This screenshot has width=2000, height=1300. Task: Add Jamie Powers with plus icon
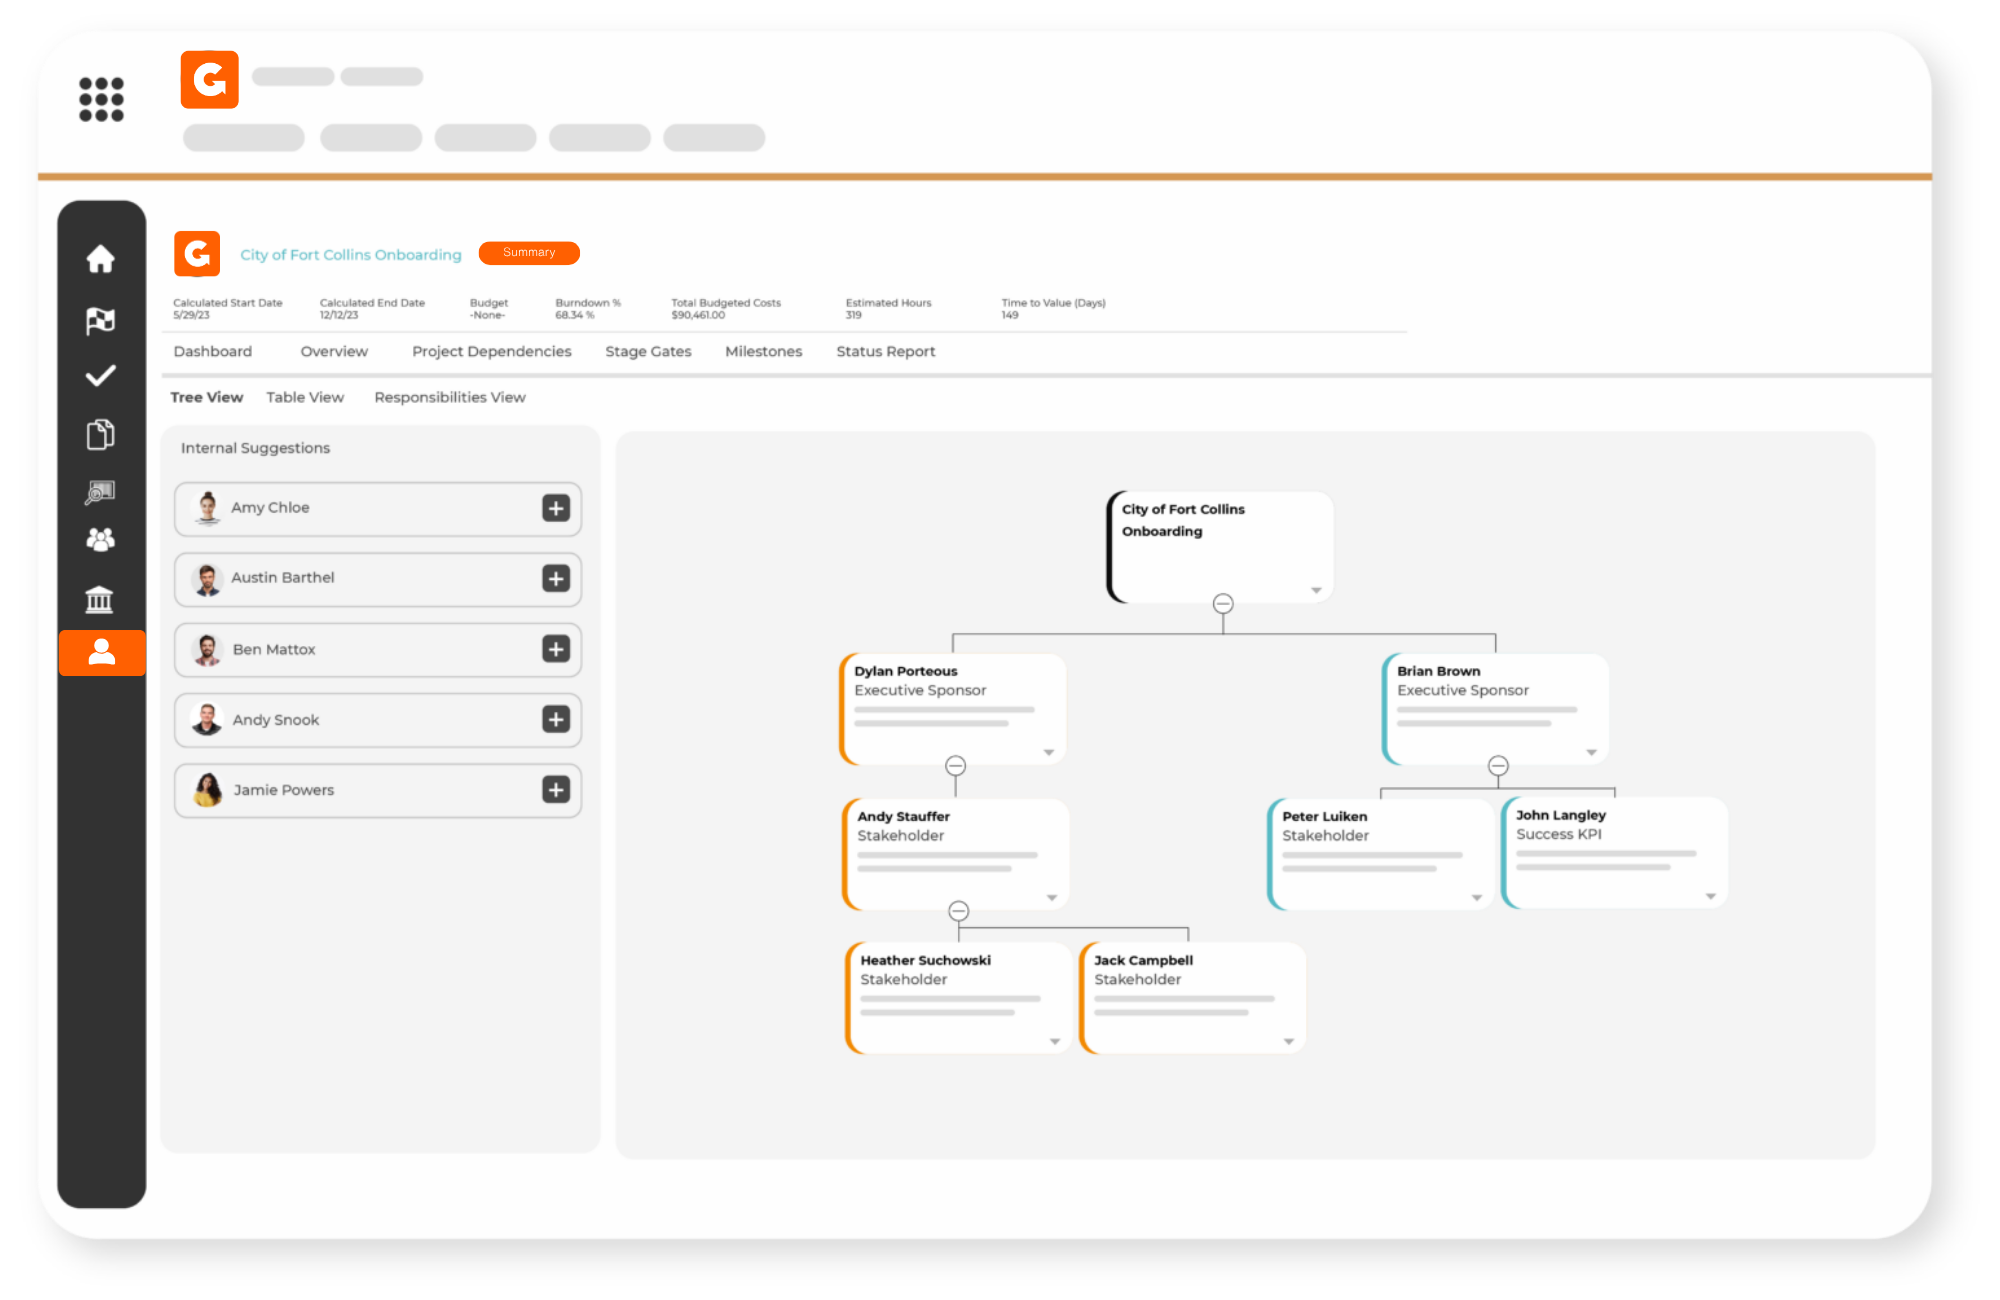point(556,790)
